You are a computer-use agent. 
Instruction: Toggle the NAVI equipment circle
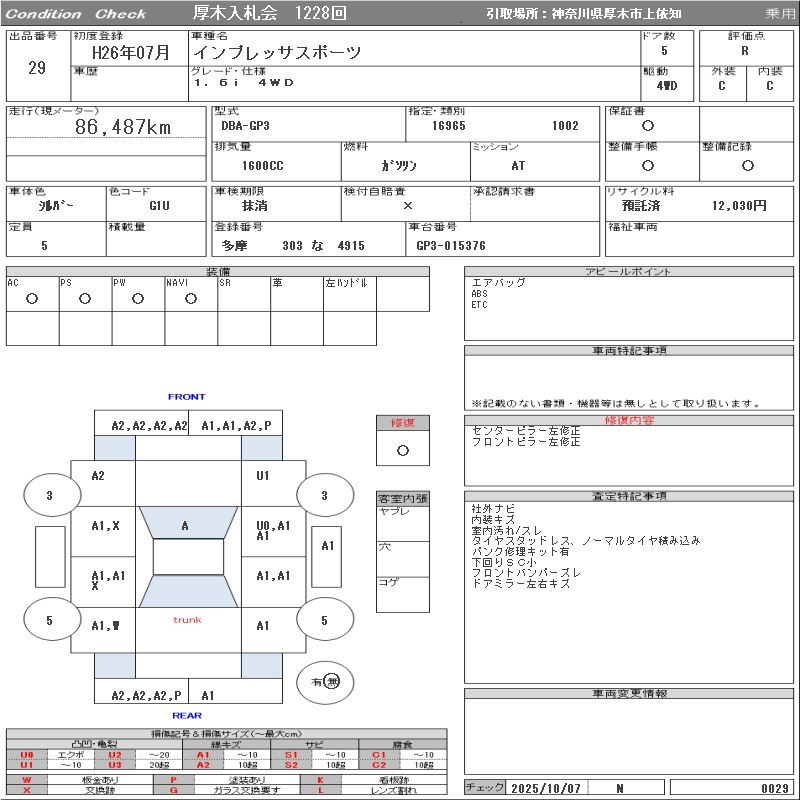coord(191,298)
